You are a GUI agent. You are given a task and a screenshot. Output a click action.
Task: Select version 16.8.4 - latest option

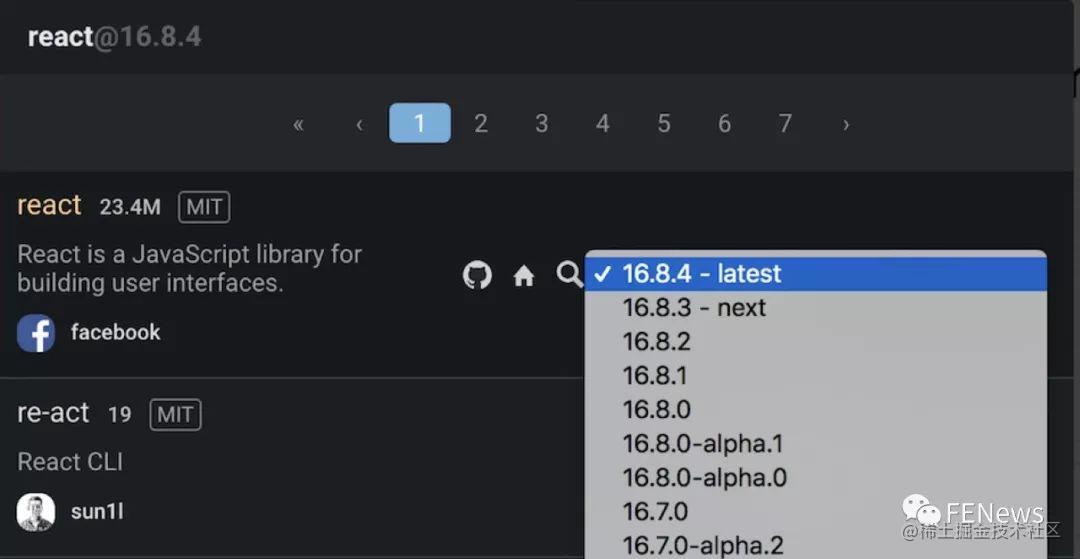coord(816,274)
